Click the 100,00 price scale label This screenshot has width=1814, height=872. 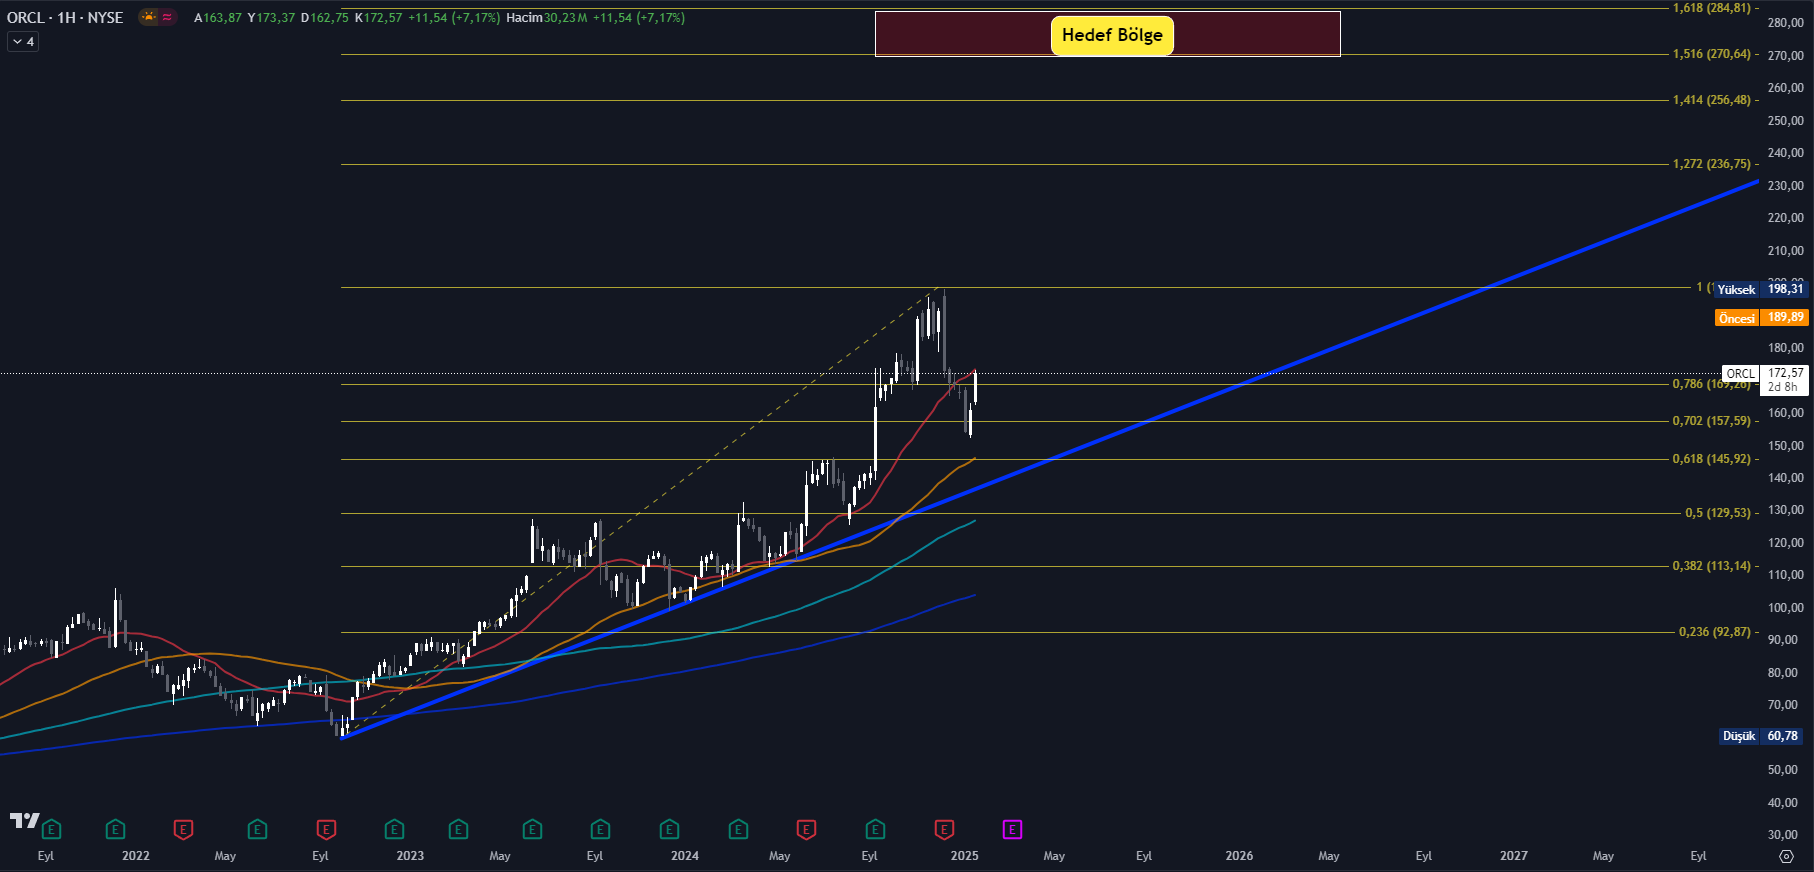(1785, 608)
